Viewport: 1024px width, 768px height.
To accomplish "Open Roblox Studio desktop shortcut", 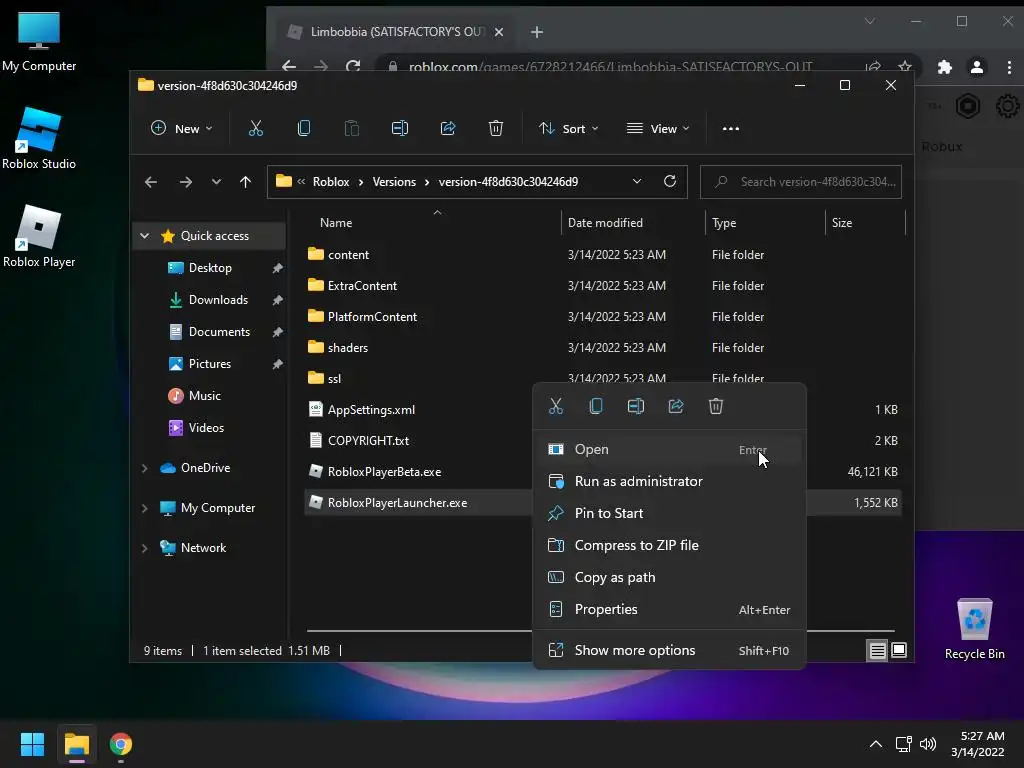I will (x=39, y=139).
